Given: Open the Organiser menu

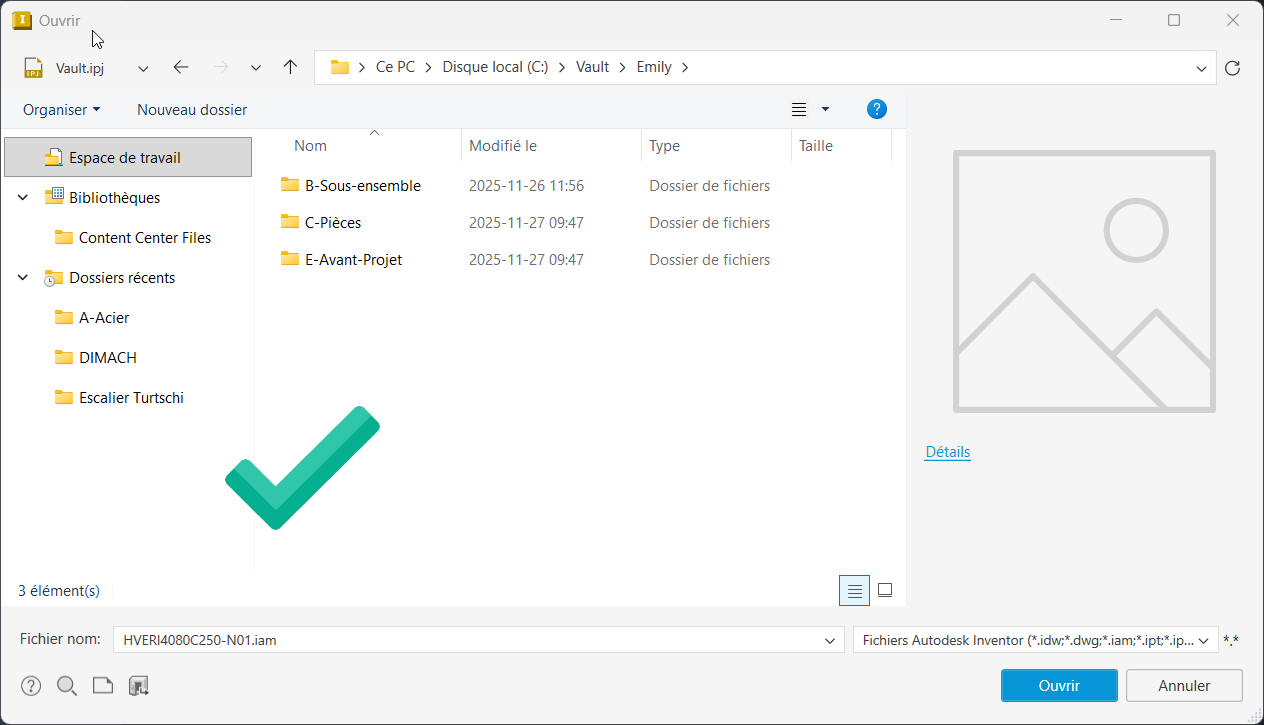Looking at the screenshot, I should 61,110.
